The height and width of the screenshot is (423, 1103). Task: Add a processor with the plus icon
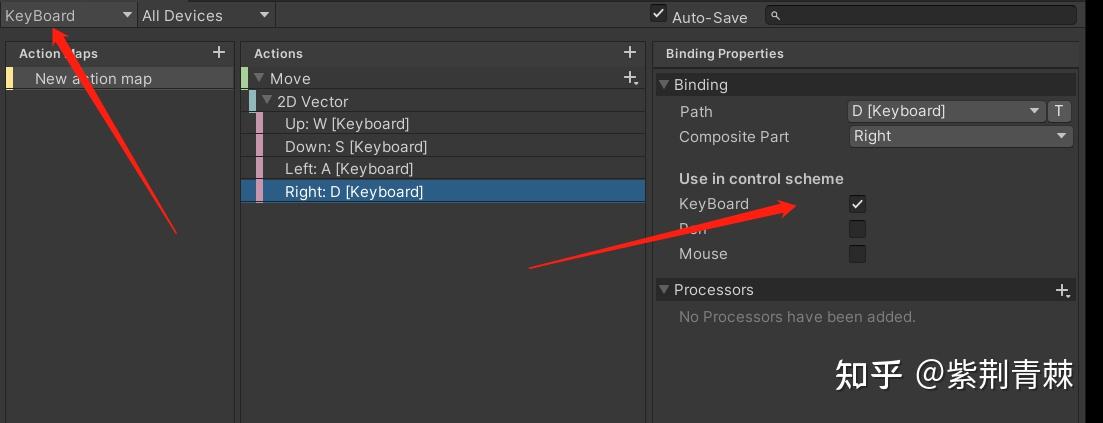click(x=1063, y=290)
